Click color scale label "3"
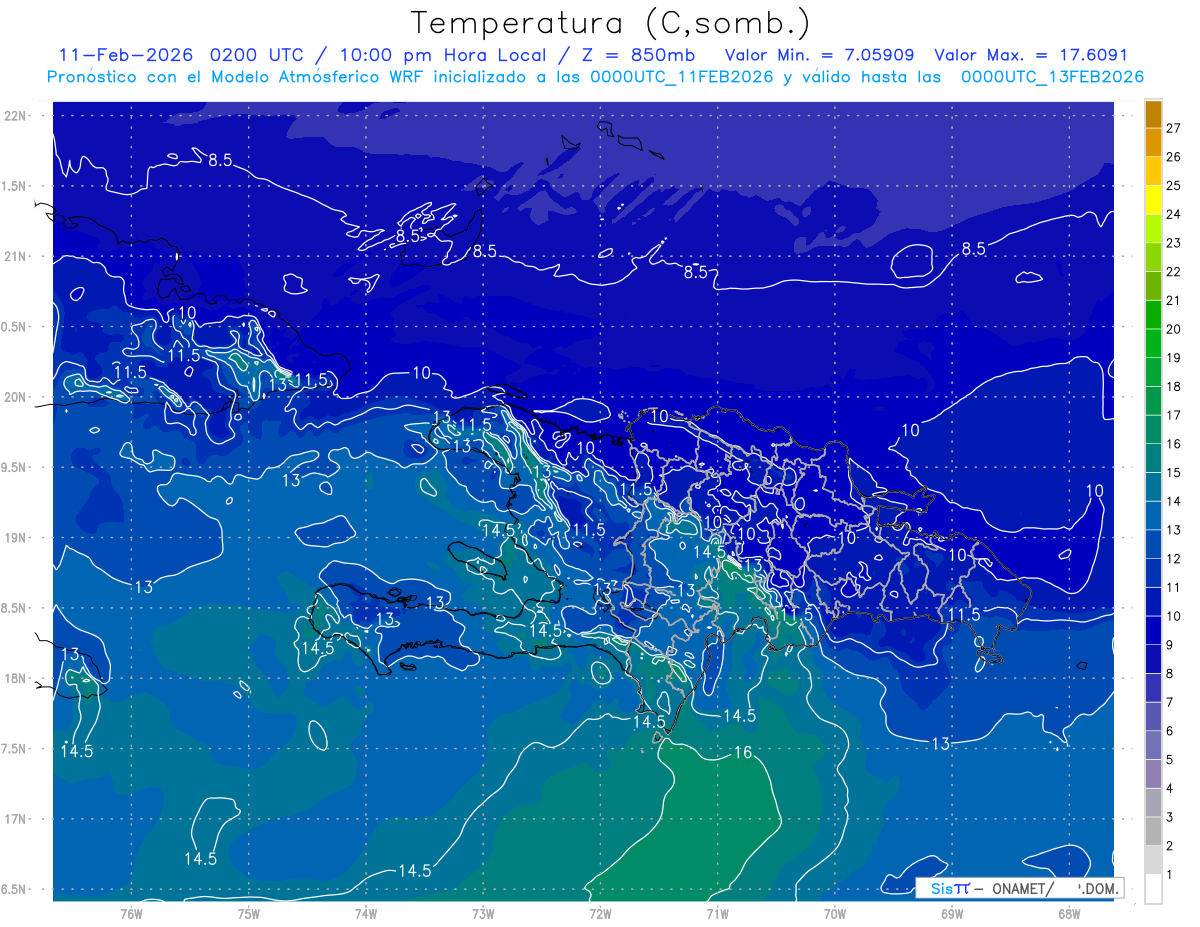Image resolution: width=1200 pixels, height=927 pixels. 1170,817
